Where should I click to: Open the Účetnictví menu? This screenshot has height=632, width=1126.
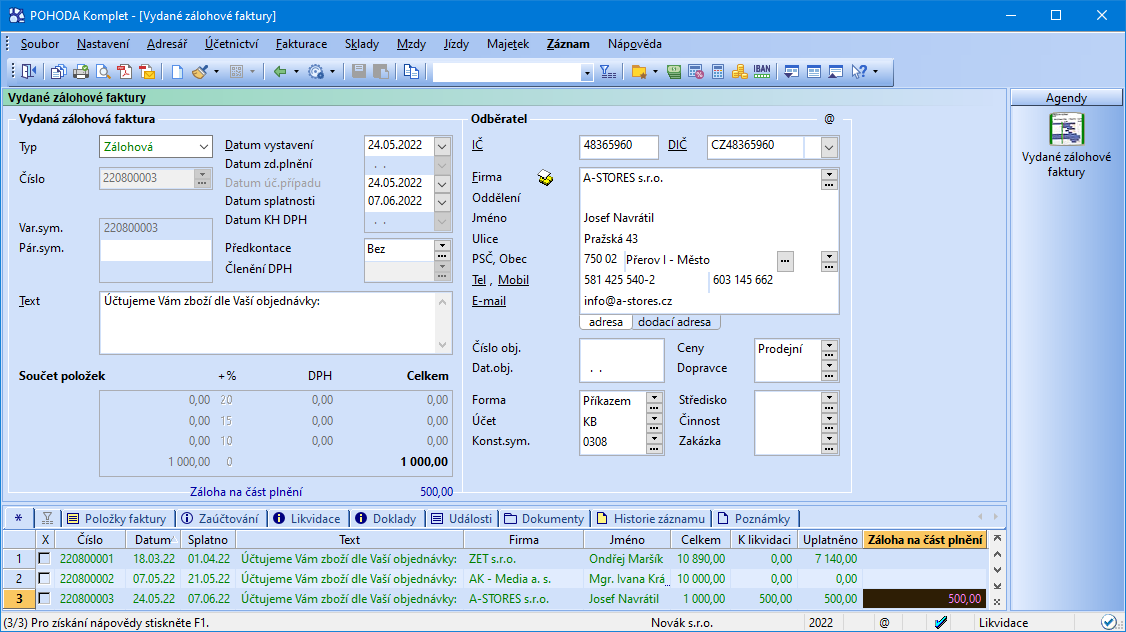click(x=231, y=44)
